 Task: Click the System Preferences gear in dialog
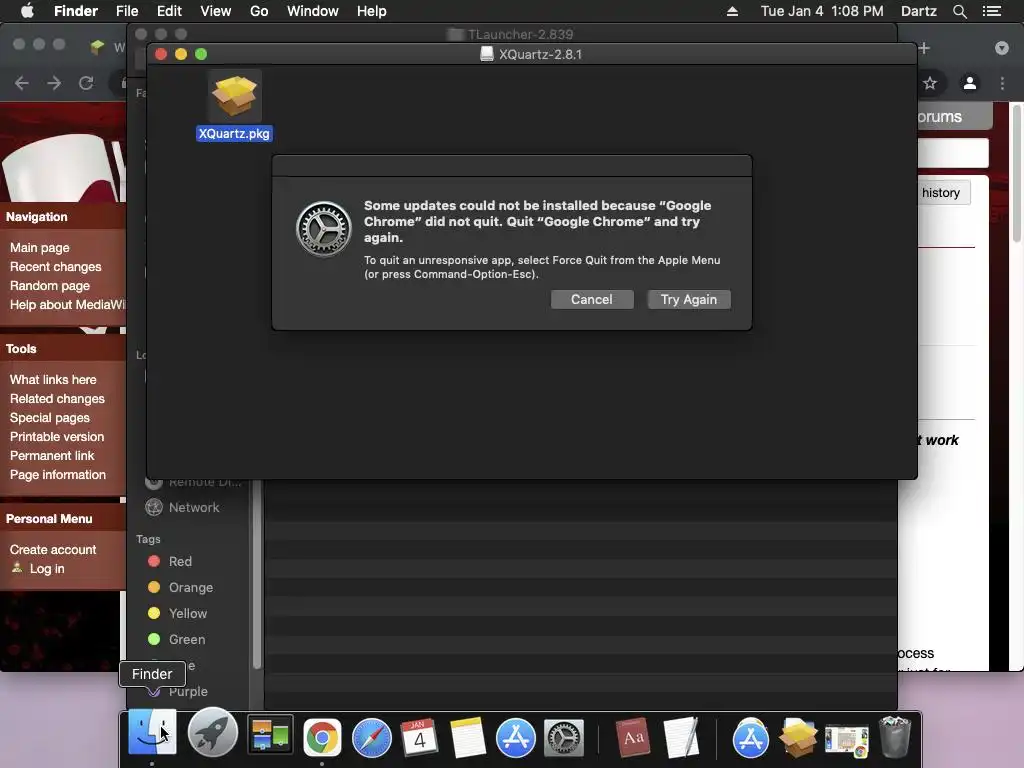click(x=323, y=229)
